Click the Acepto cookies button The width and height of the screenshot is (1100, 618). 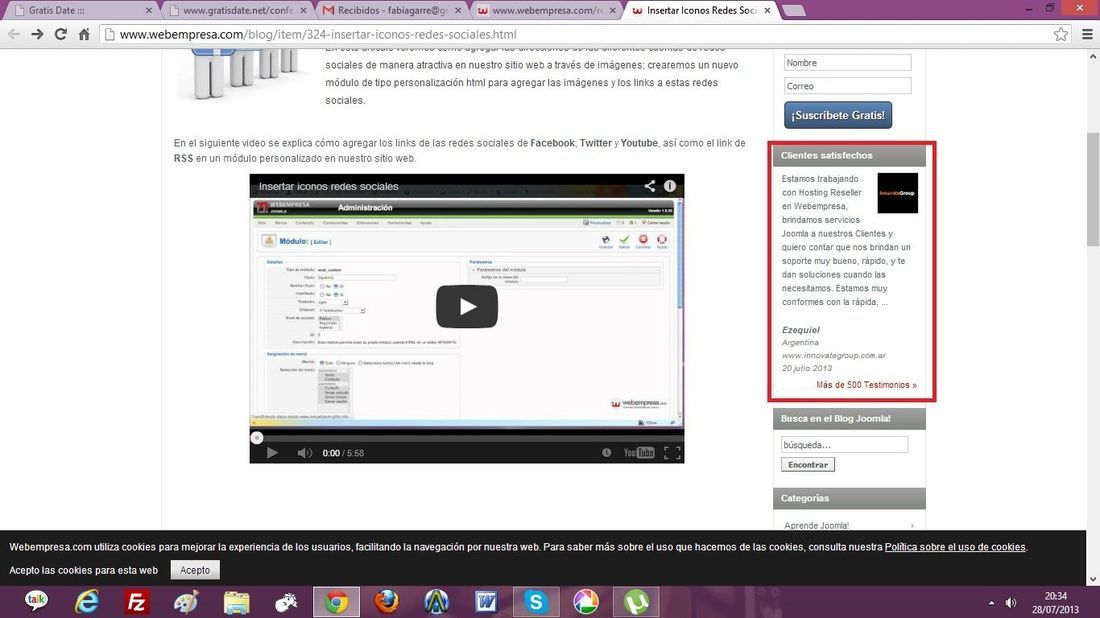(195, 570)
